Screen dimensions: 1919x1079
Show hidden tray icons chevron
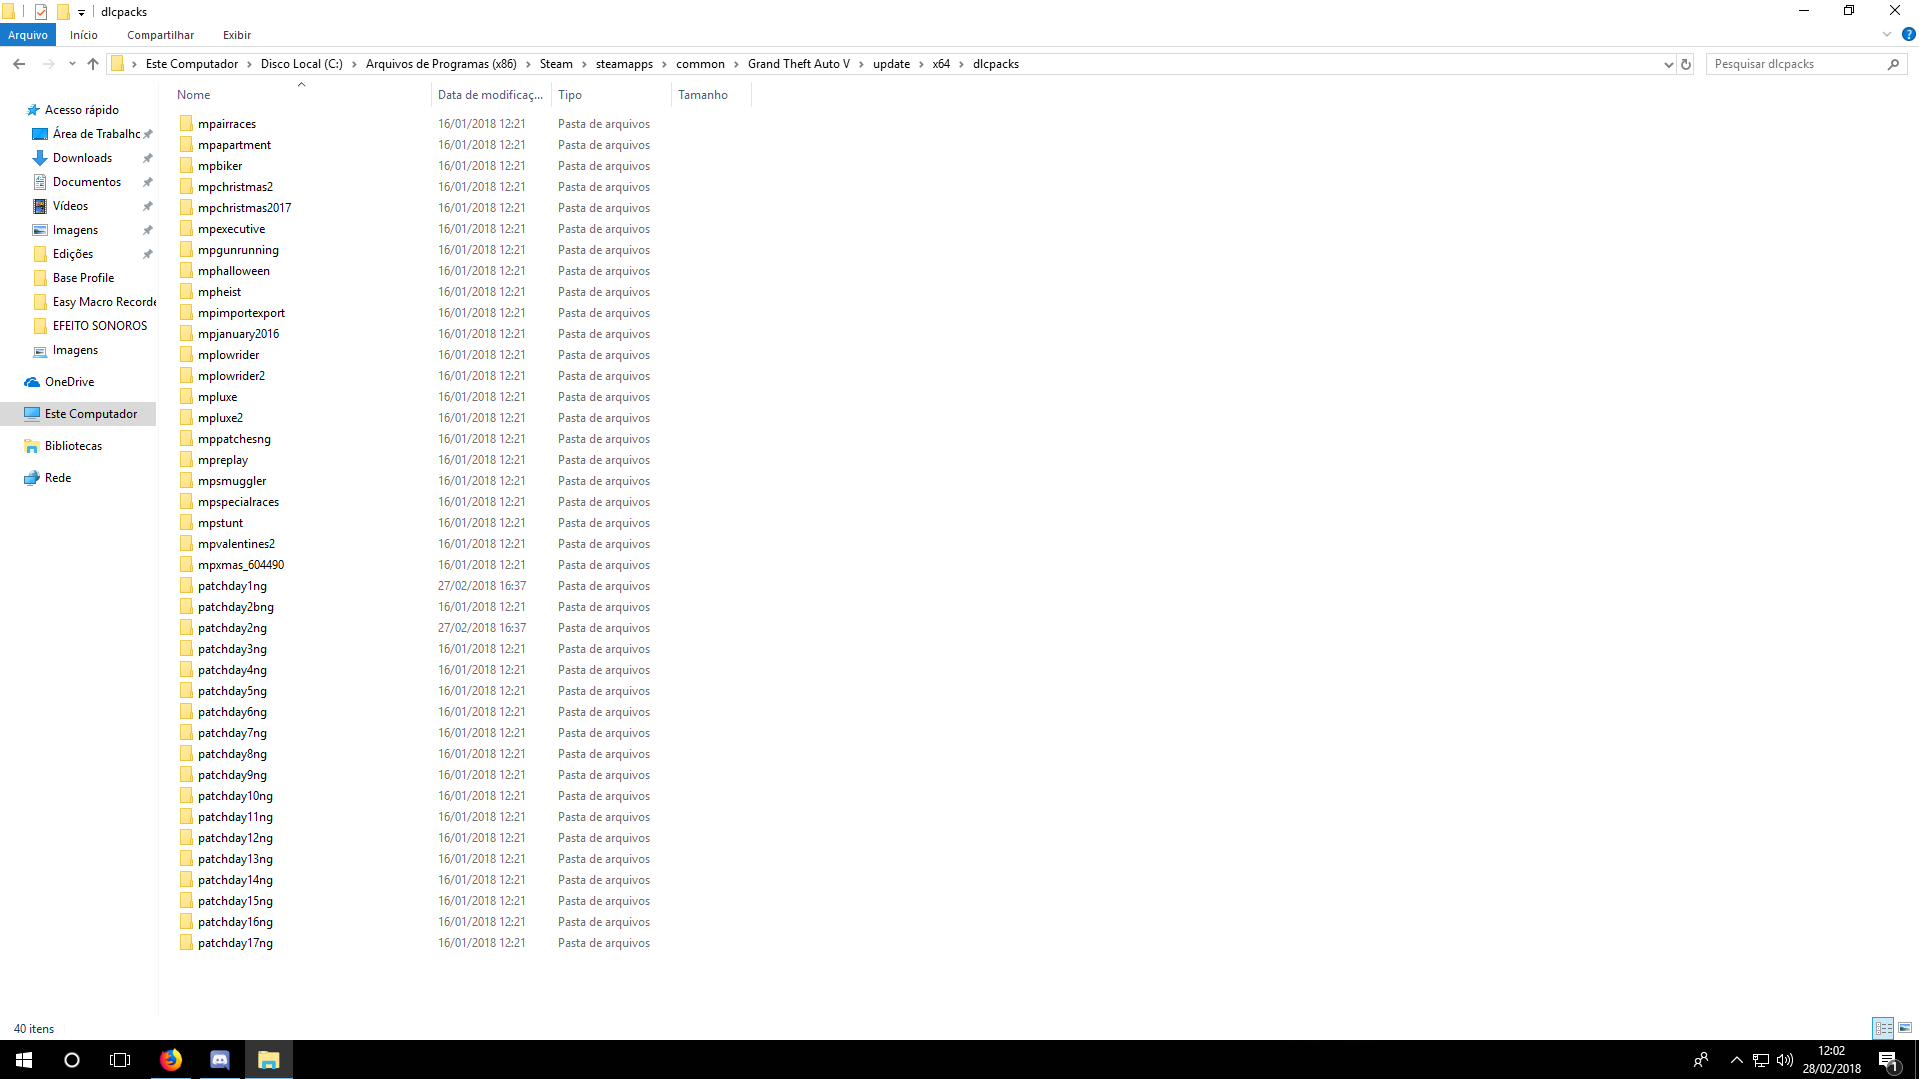point(1737,1060)
